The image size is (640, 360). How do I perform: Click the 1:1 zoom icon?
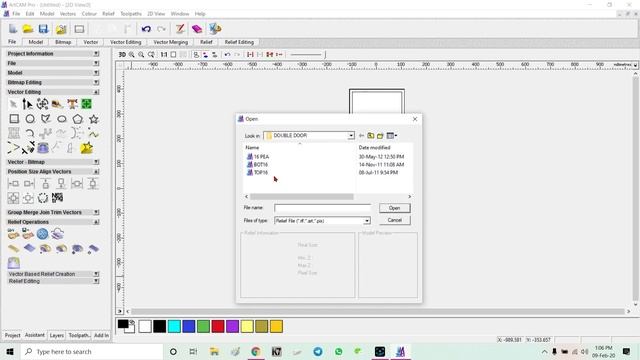(x=164, y=54)
